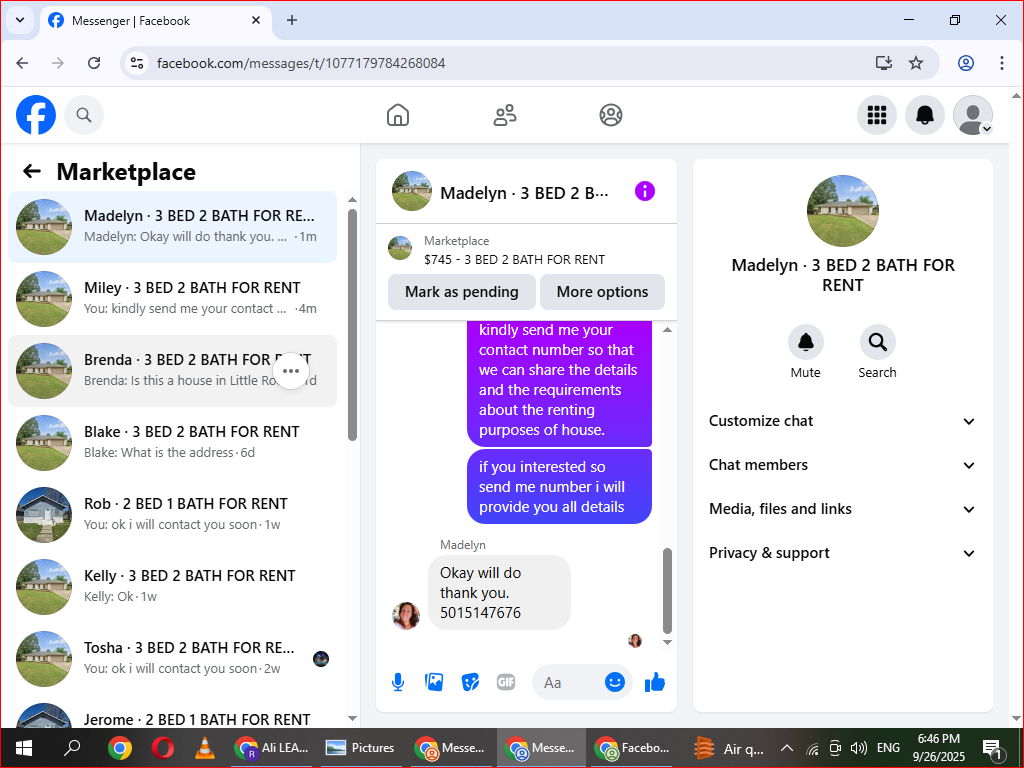The height and width of the screenshot is (768, 1024).
Task: Expand Media, files and links section
Action: coord(842,509)
